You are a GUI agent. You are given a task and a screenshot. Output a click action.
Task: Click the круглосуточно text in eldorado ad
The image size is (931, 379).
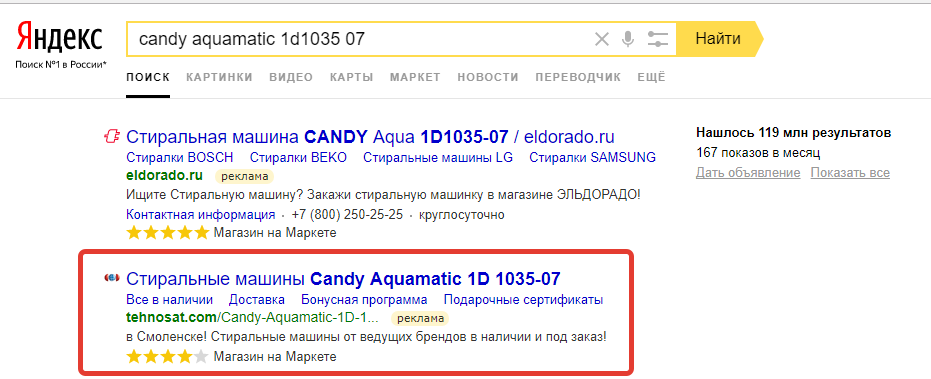point(461,214)
